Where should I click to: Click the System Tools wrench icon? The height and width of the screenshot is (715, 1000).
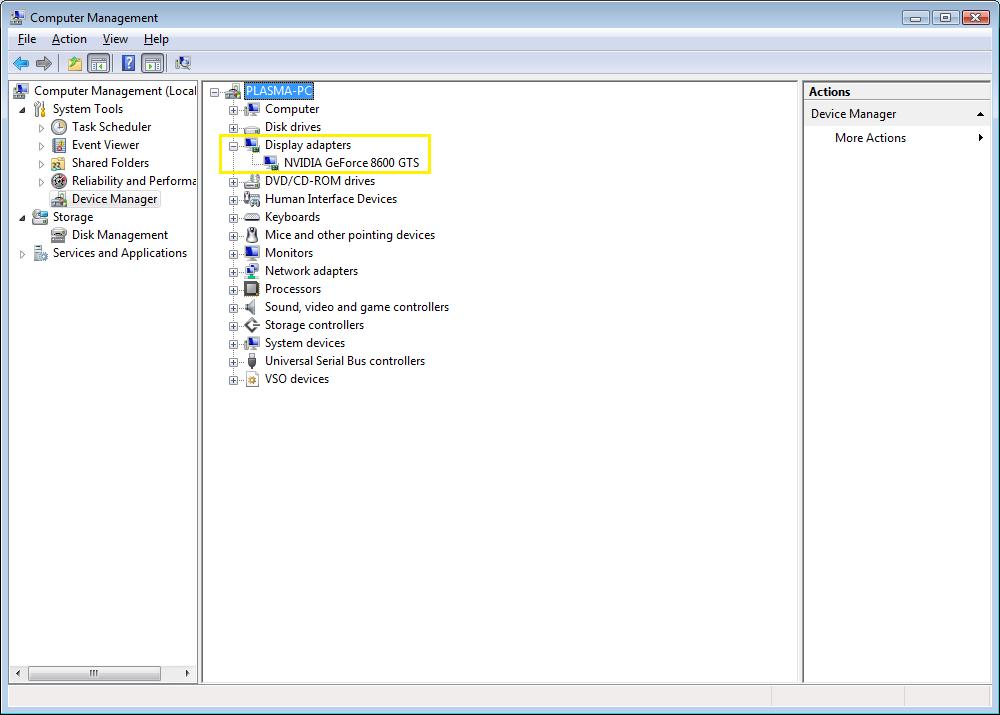tap(40, 109)
